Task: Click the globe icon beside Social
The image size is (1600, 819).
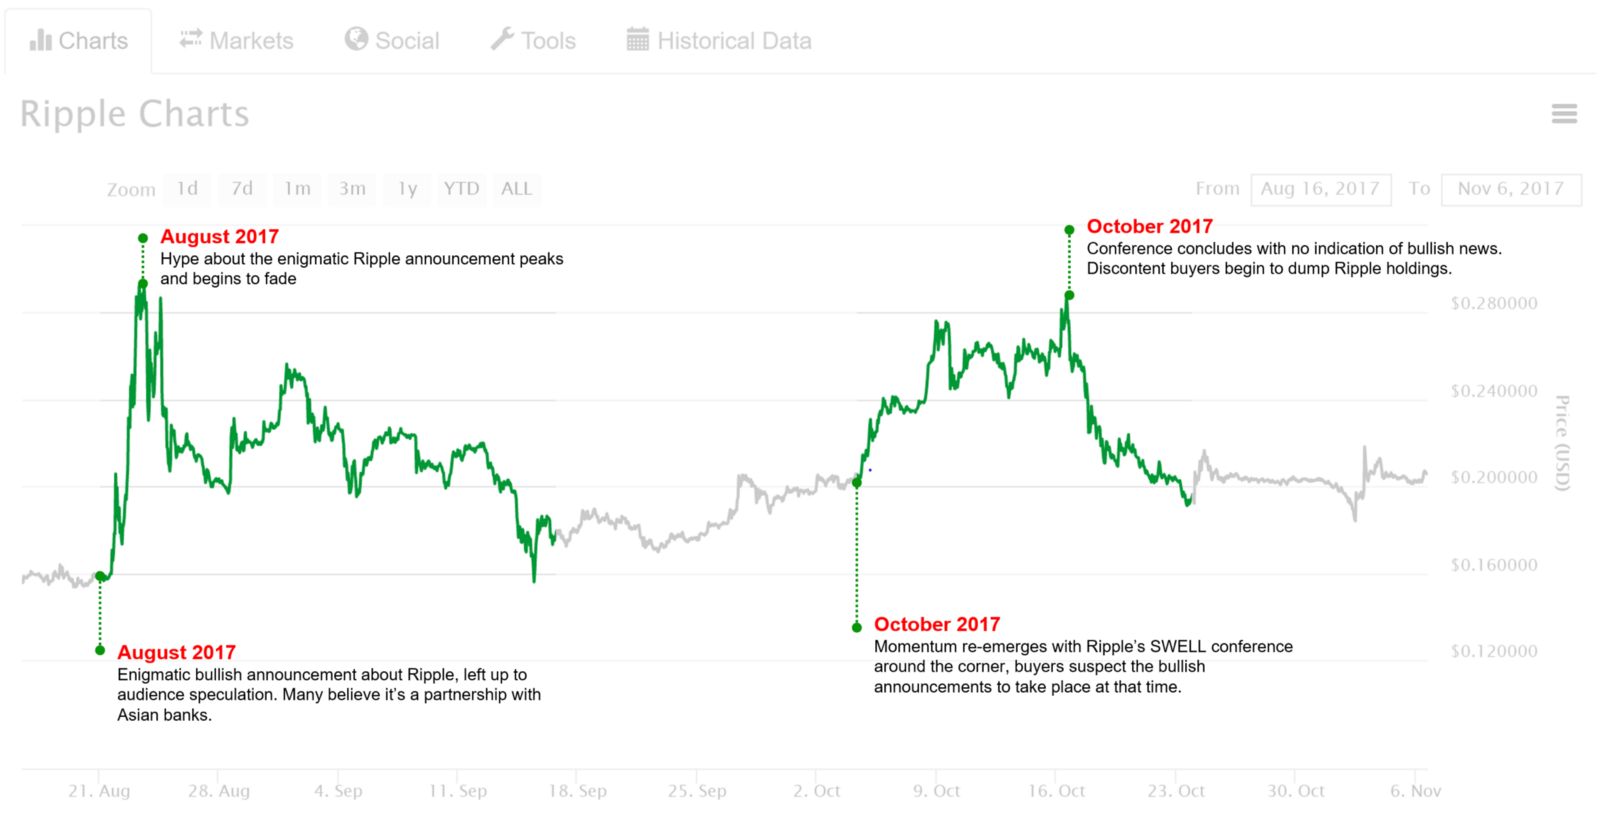Action: [x=356, y=39]
